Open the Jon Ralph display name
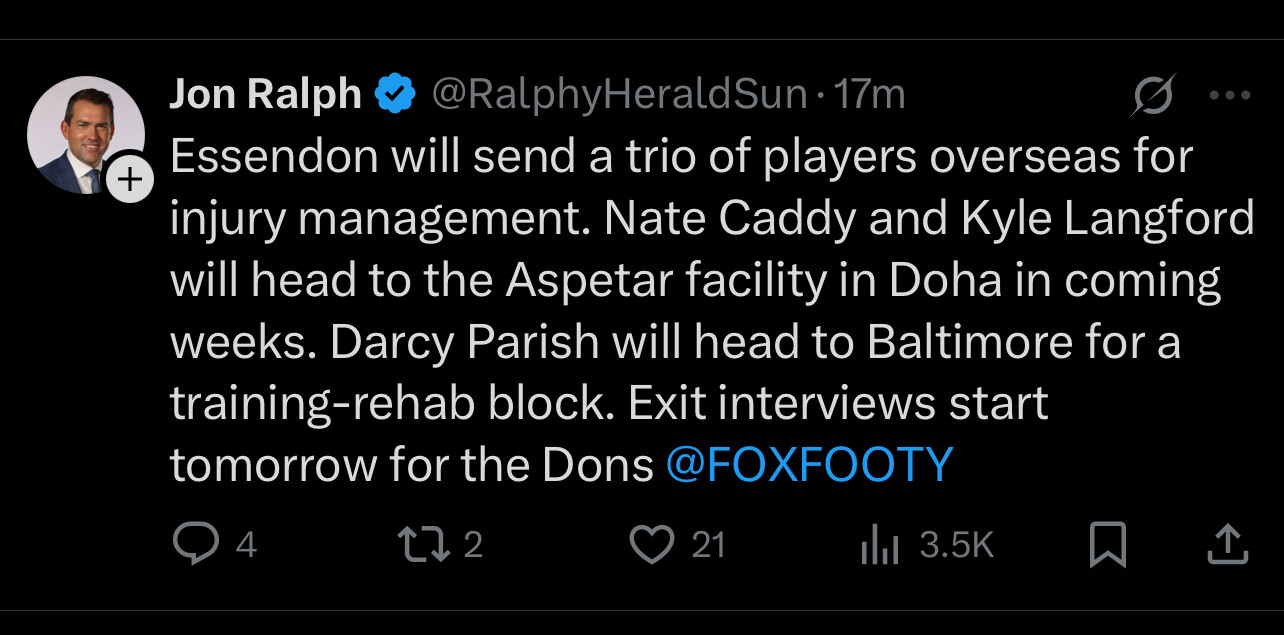 [265, 95]
